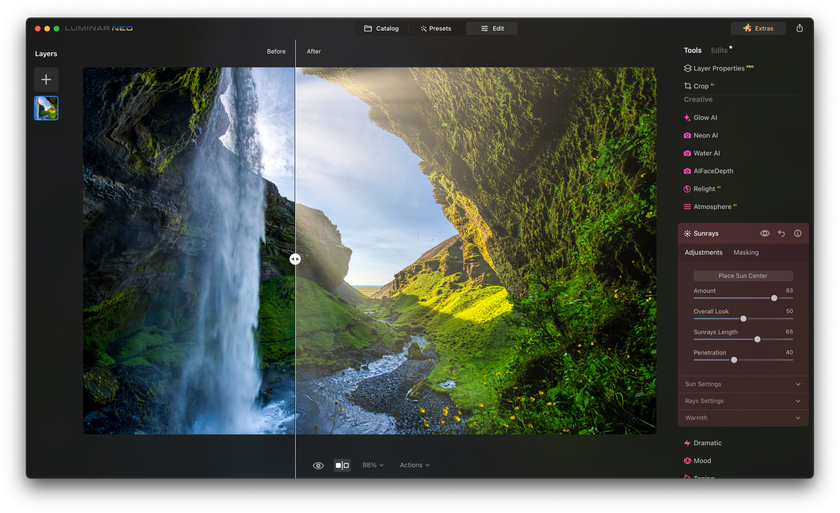Image resolution: width=840 pixels, height=513 pixels.
Task: Switch to the Catalog tab
Action: (x=381, y=28)
